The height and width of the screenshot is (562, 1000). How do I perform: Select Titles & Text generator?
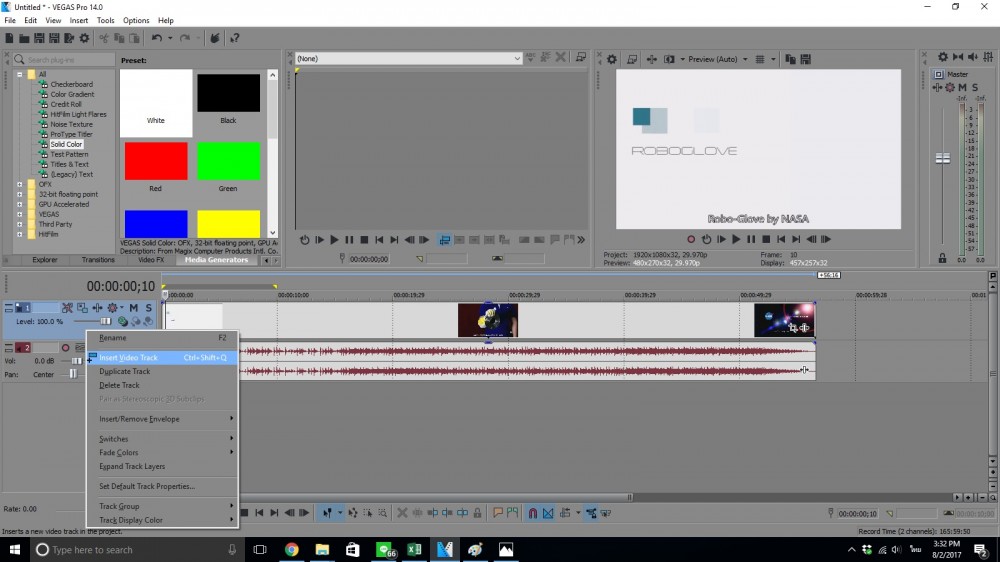[70, 165]
